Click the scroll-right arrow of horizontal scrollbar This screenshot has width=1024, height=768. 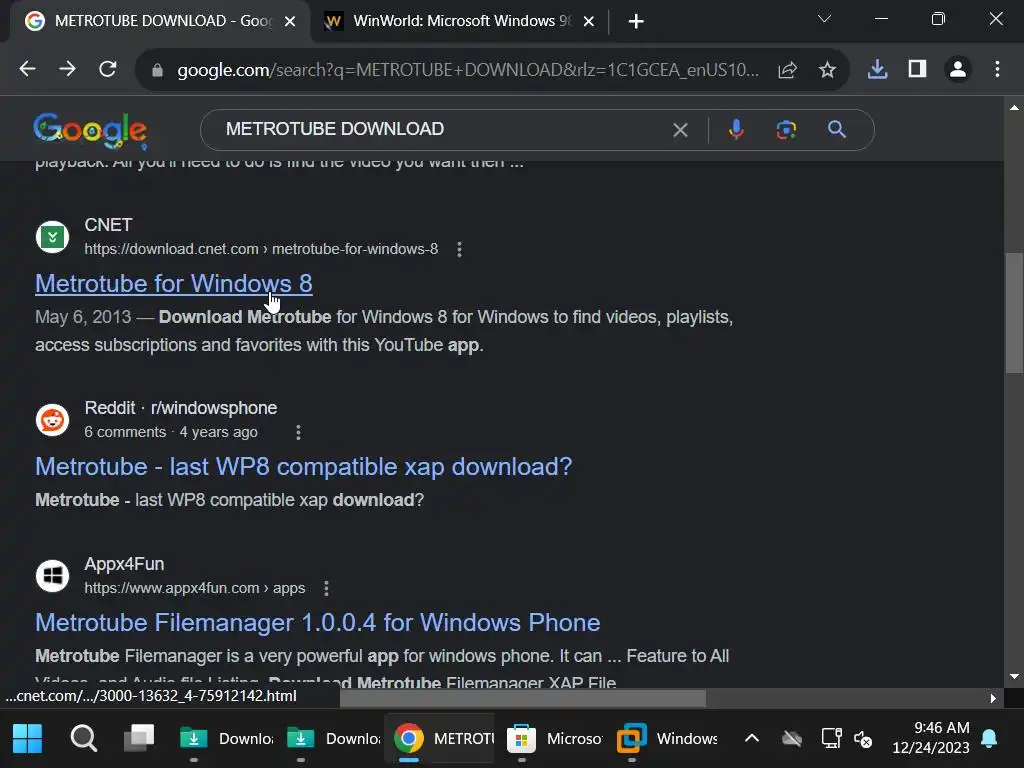[x=993, y=698]
